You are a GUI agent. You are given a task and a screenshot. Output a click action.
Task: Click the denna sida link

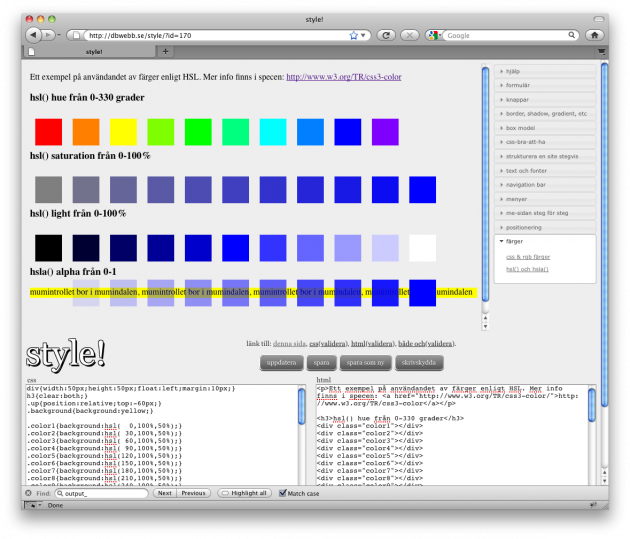(x=289, y=343)
